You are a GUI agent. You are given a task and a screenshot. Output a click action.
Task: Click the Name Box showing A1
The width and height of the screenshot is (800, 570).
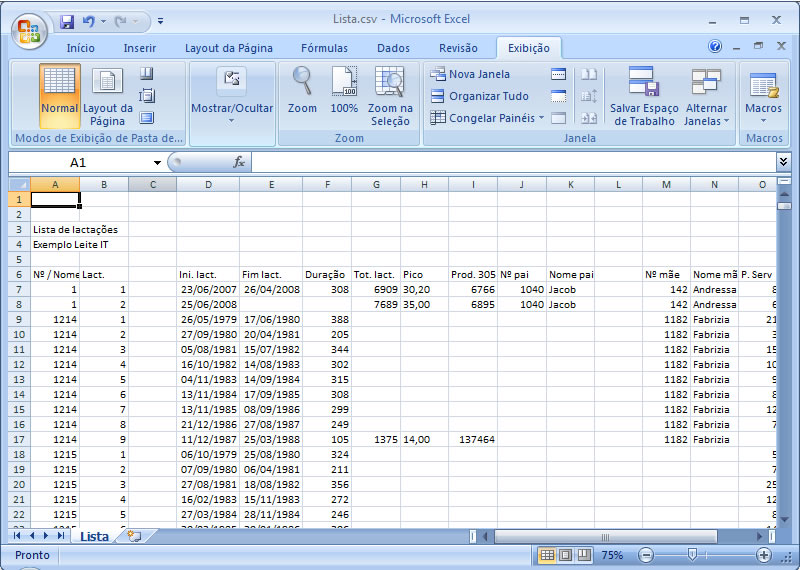[x=80, y=163]
